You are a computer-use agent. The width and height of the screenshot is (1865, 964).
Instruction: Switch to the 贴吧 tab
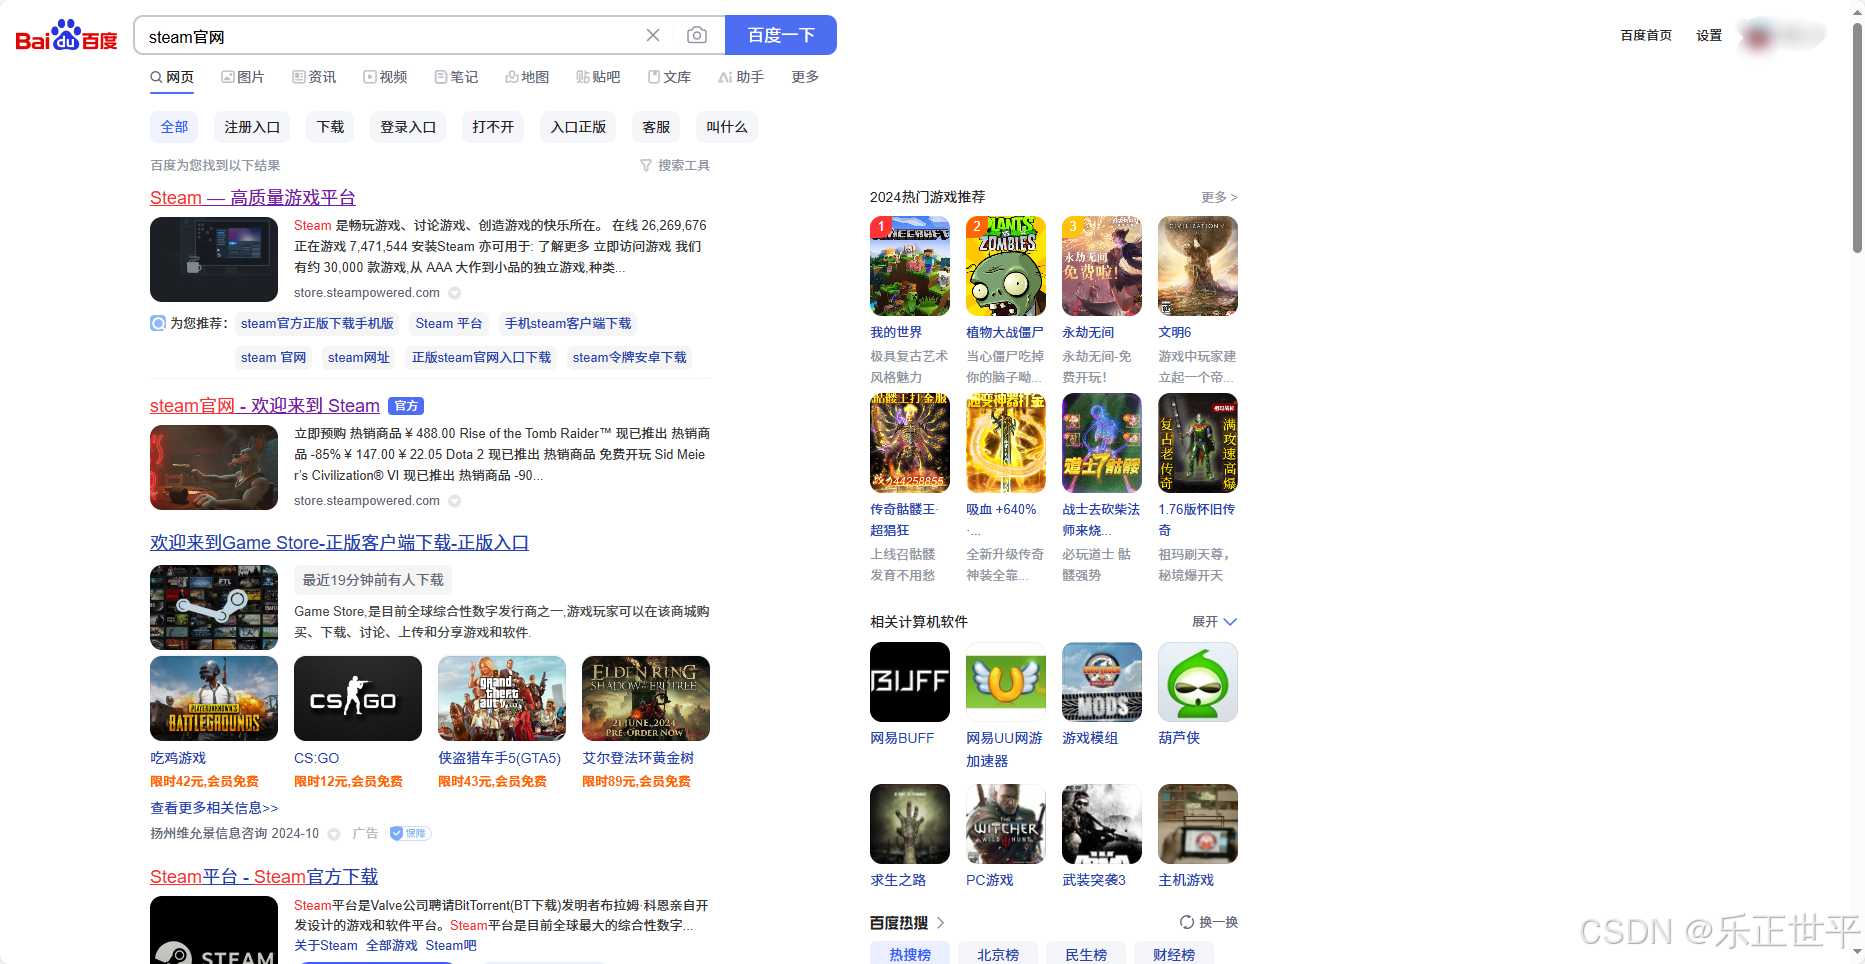[x=598, y=77]
